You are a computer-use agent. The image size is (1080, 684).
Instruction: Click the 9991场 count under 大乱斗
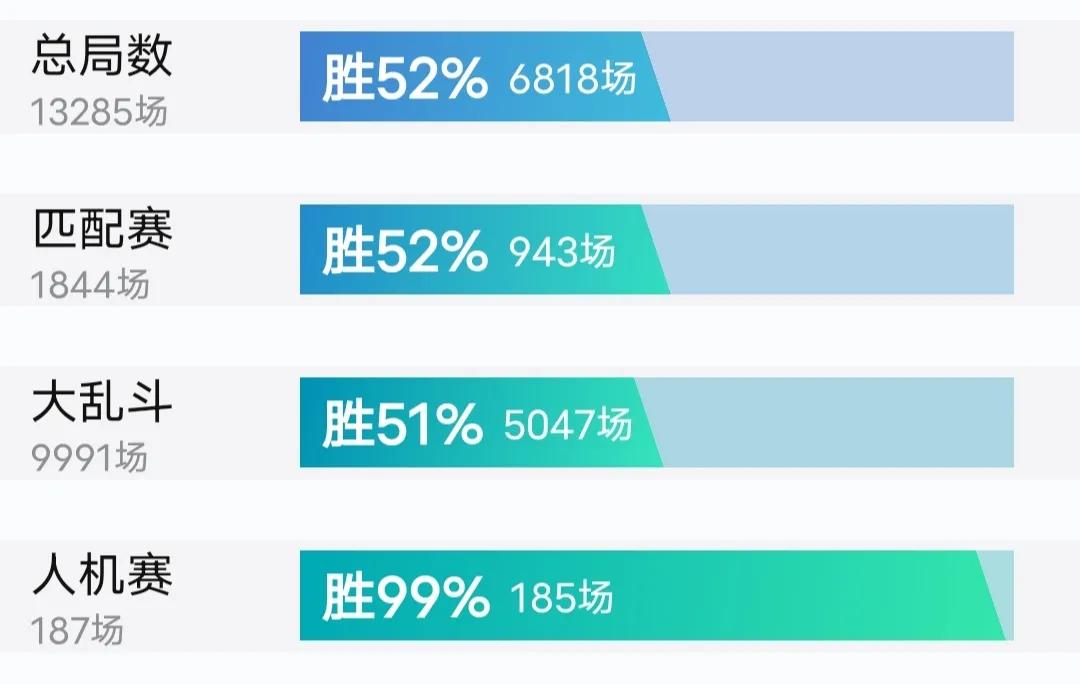[90, 457]
